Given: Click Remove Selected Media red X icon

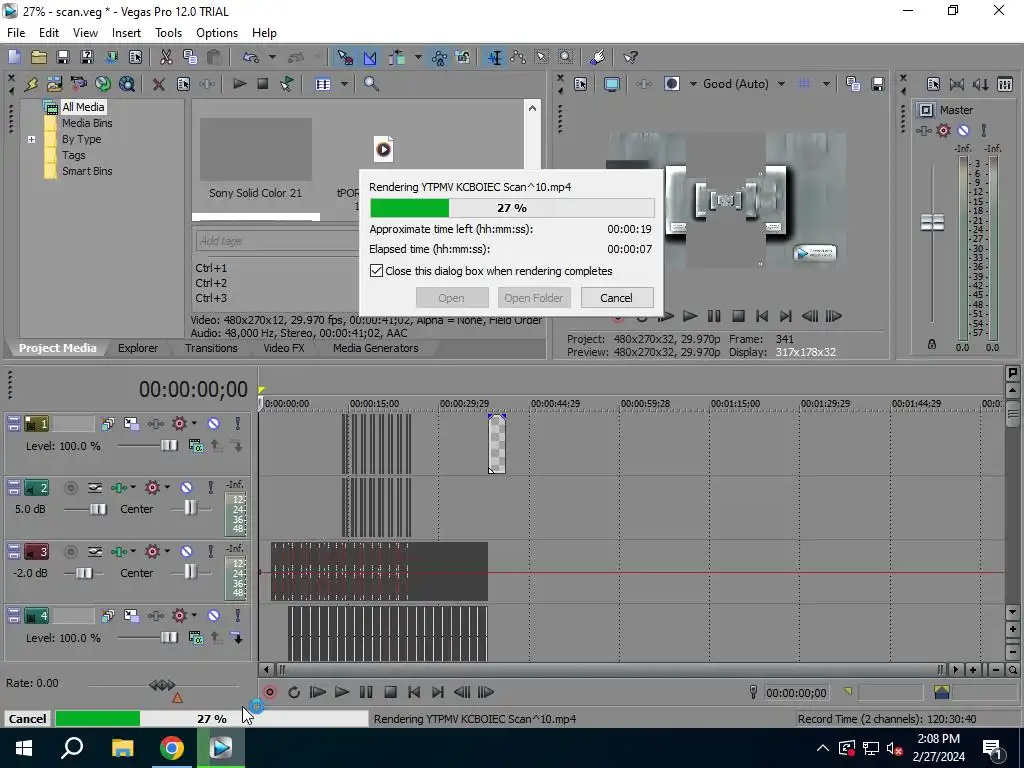Looking at the screenshot, I should coord(159,84).
